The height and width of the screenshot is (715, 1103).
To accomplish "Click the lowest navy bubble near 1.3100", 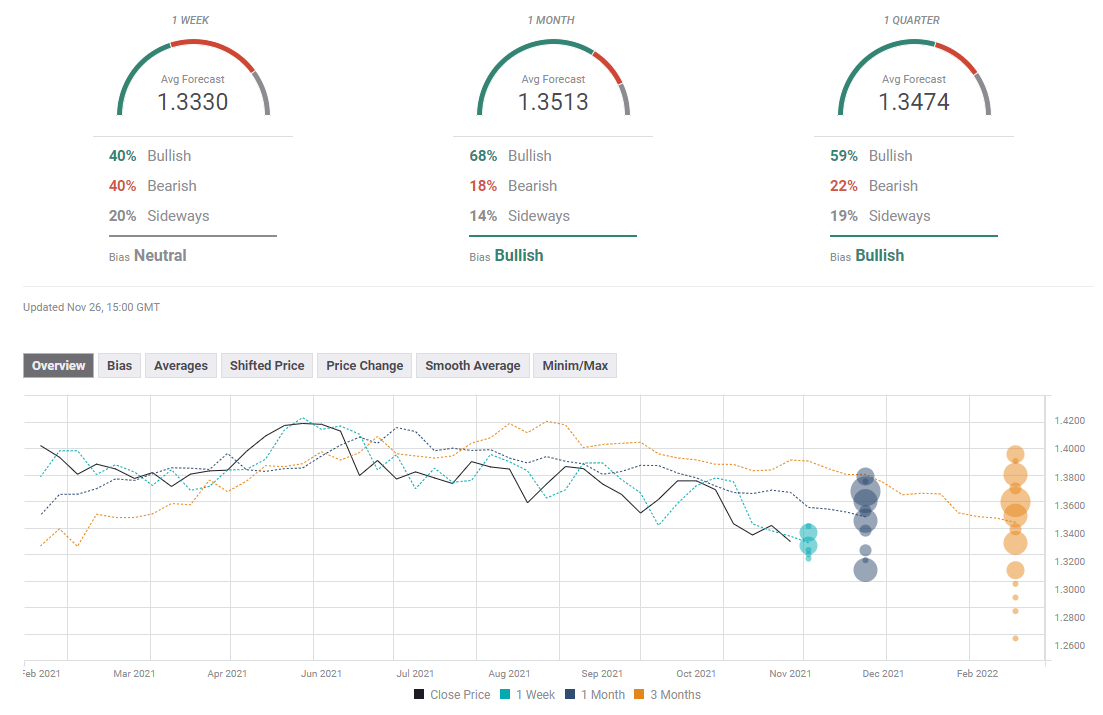I will point(865,570).
